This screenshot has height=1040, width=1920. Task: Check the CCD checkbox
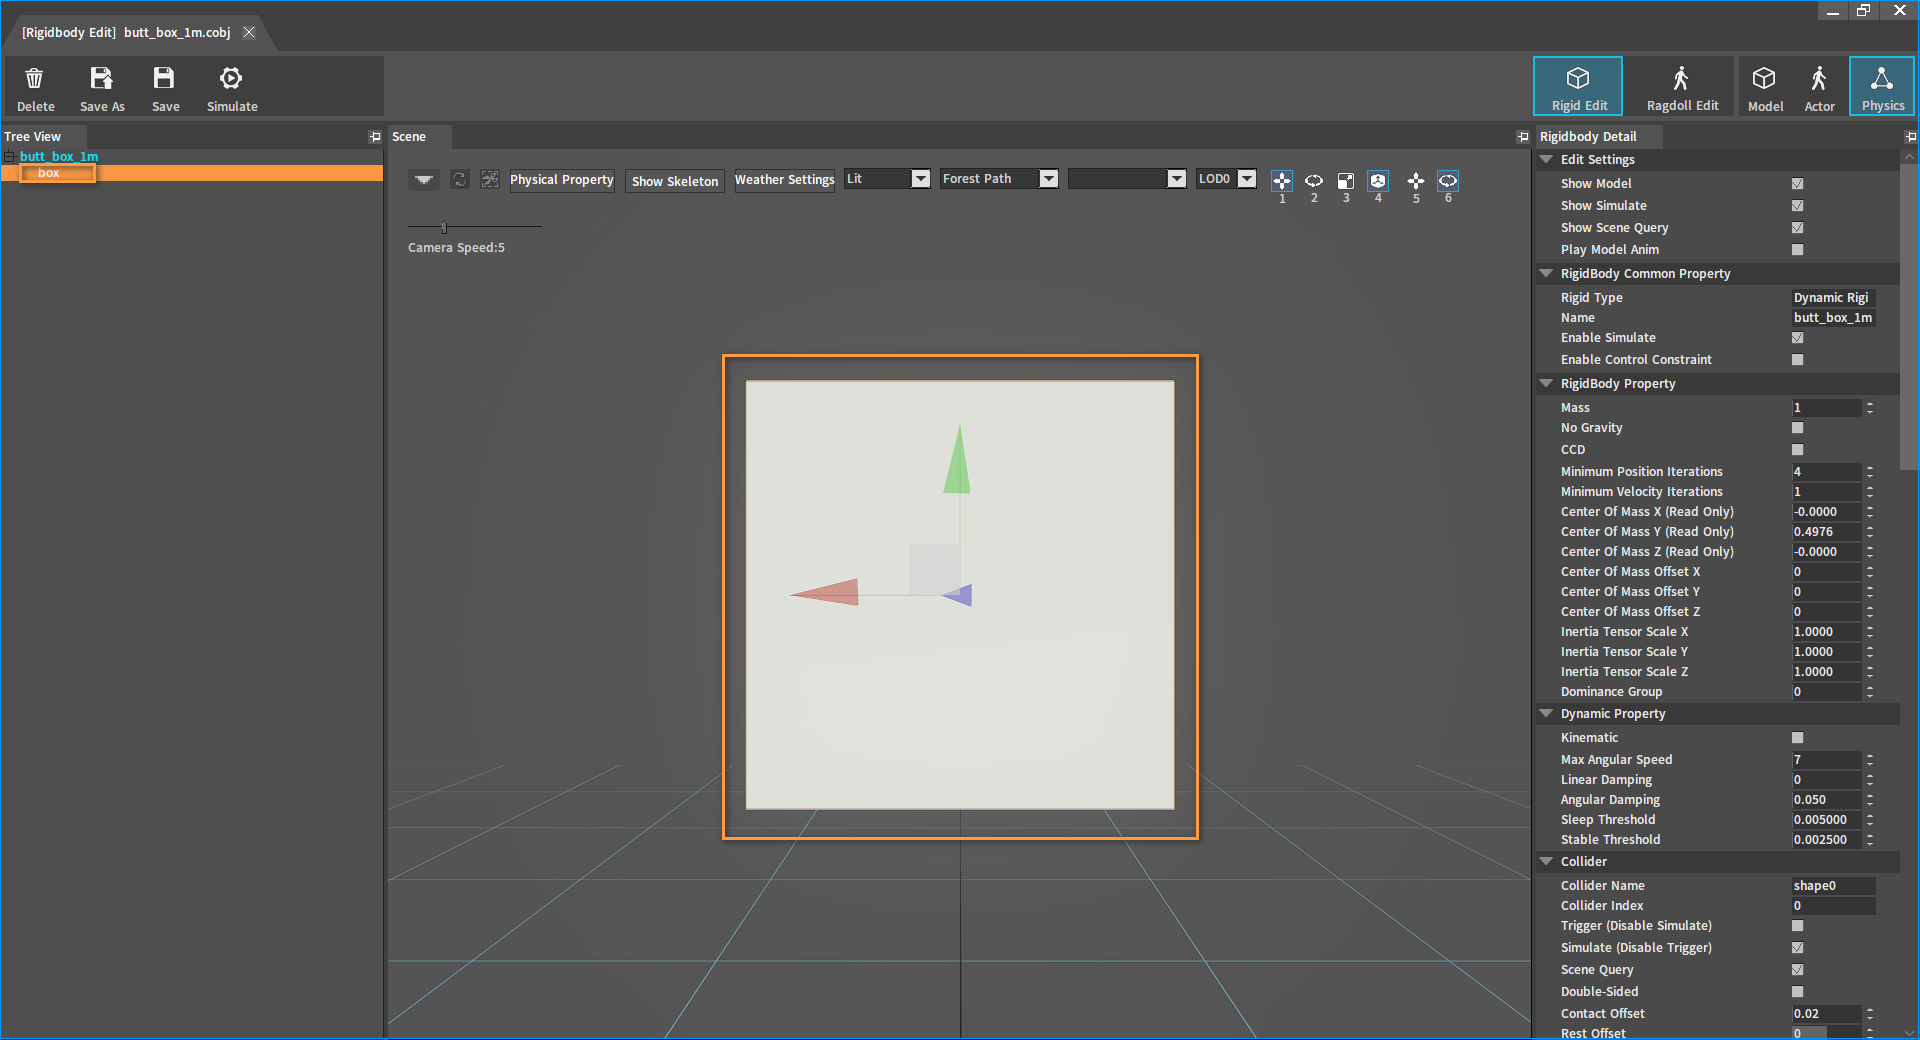coord(1797,450)
